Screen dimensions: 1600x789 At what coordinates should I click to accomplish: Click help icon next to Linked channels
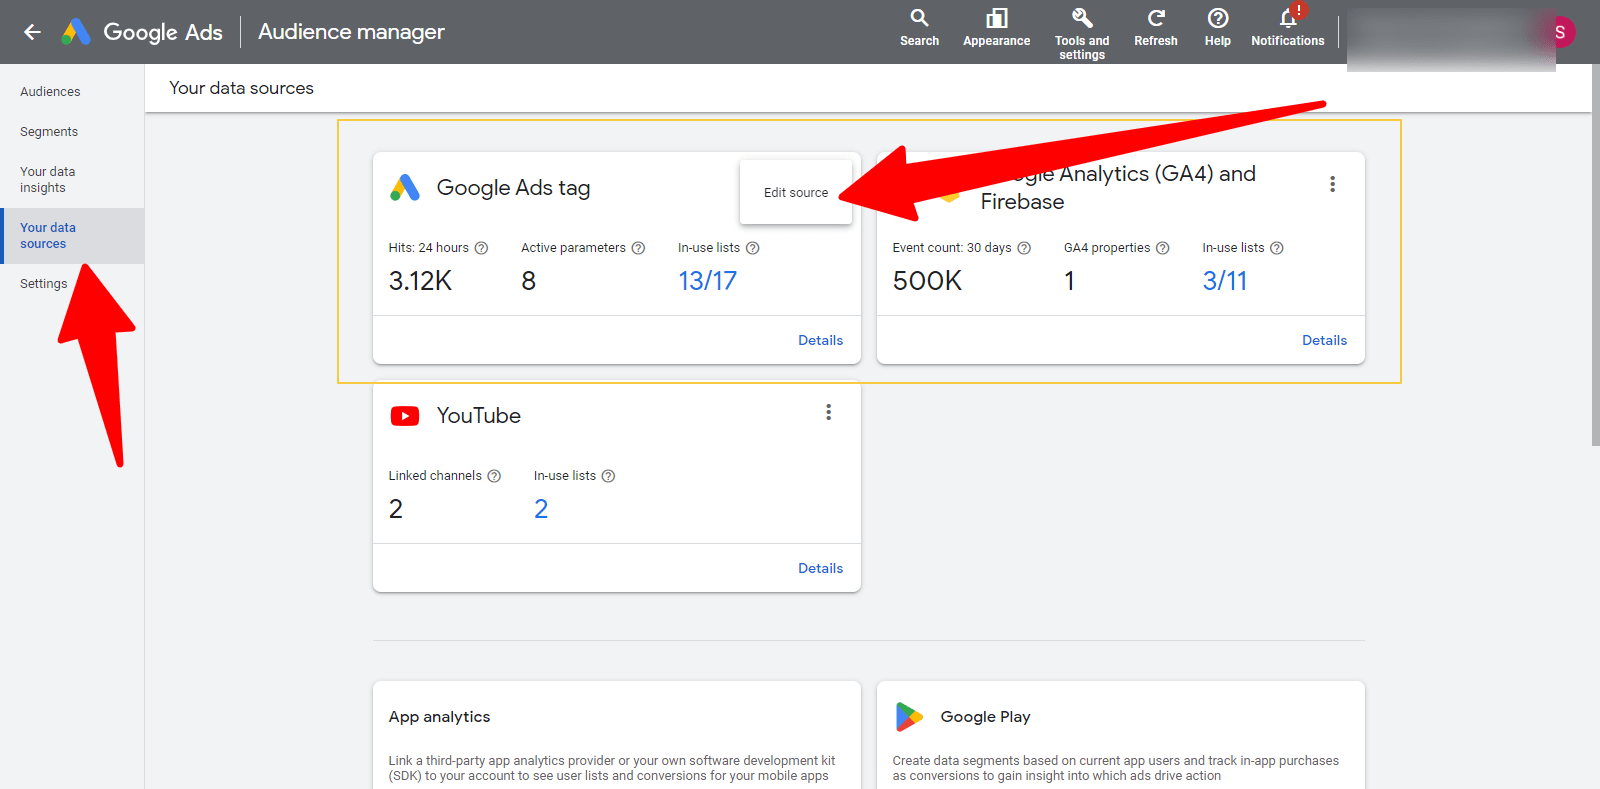[x=494, y=476]
